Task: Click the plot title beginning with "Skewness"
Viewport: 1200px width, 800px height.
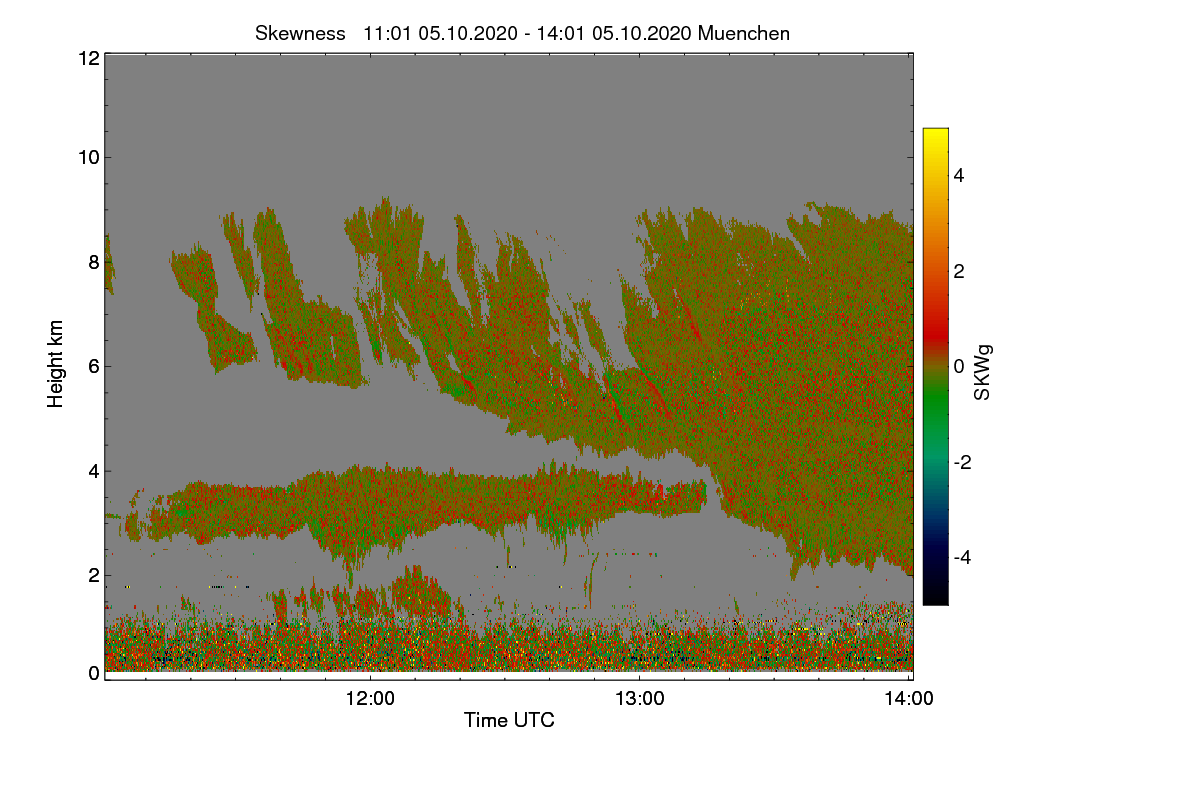Action: tap(522, 33)
